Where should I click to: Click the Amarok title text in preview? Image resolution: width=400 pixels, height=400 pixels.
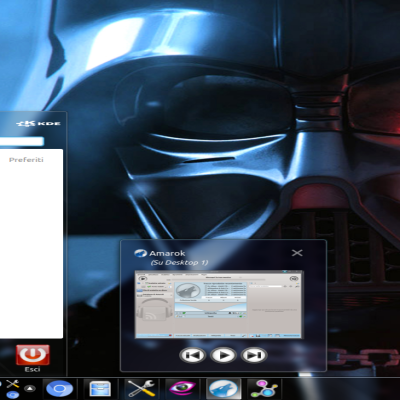coord(167,253)
